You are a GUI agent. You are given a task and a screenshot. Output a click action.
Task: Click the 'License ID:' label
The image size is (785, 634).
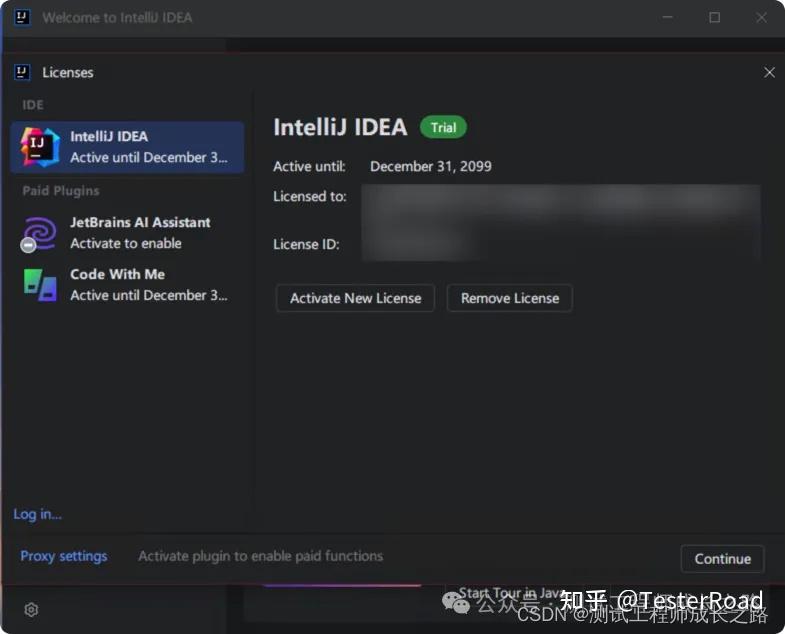306,244
